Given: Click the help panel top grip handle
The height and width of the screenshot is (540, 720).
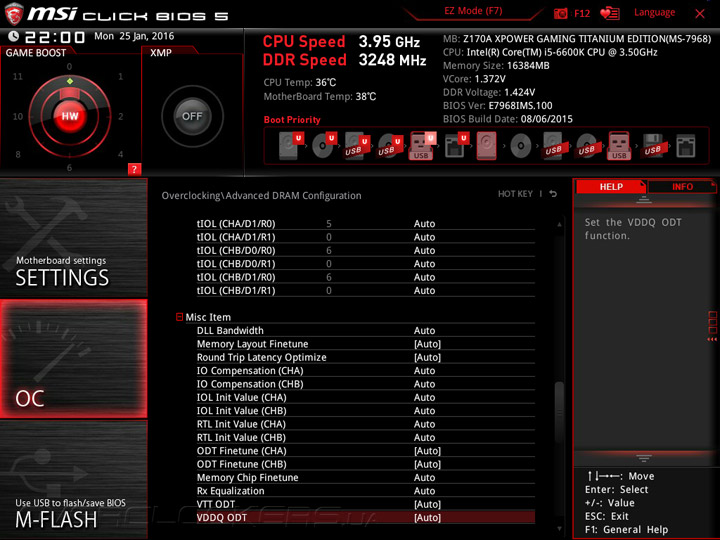Looking at the screenshot, I should (644, 199).
